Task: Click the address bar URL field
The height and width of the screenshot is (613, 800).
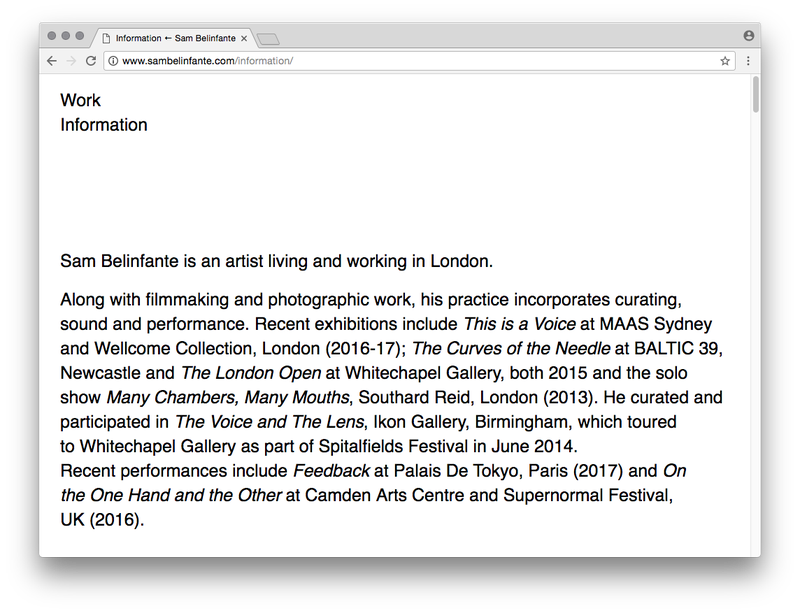Action: [418, 61]
